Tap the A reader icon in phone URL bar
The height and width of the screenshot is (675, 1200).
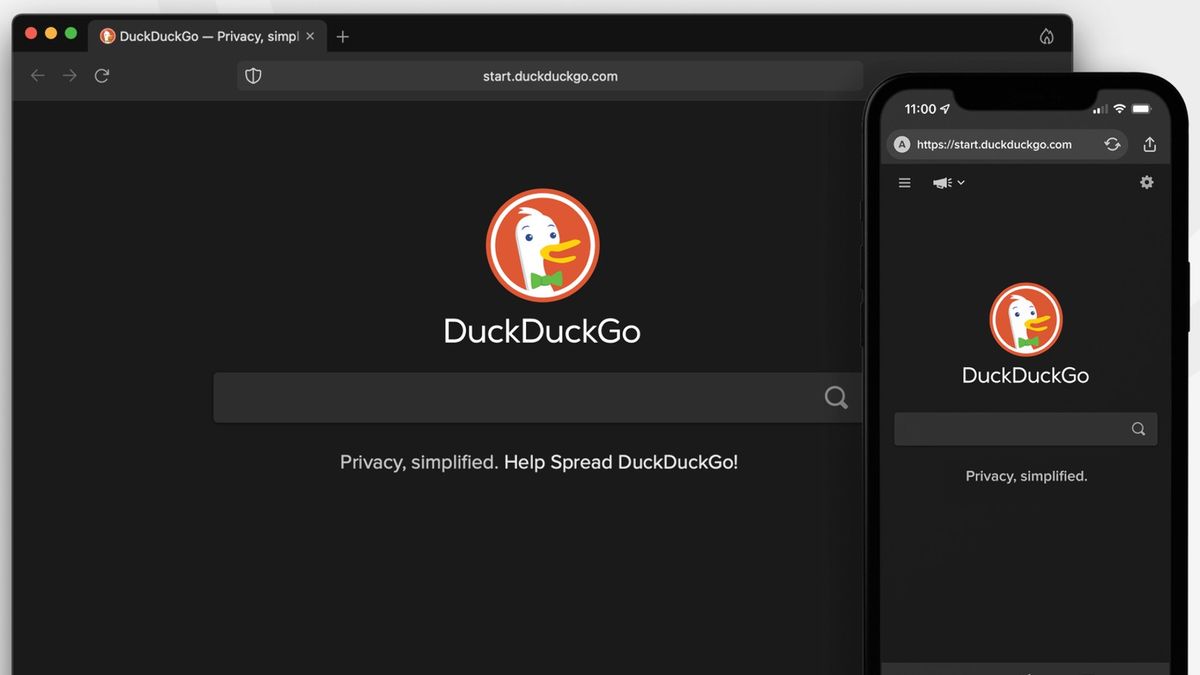coord(901,144)
